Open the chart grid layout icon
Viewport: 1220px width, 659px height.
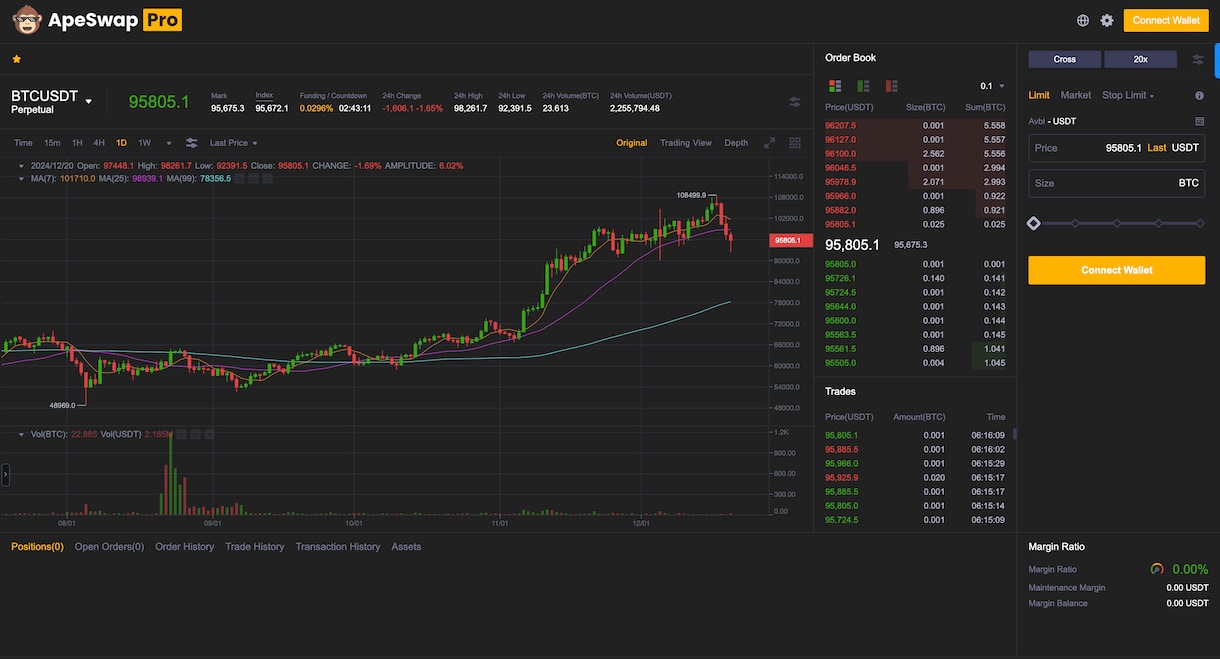(795, 143)
